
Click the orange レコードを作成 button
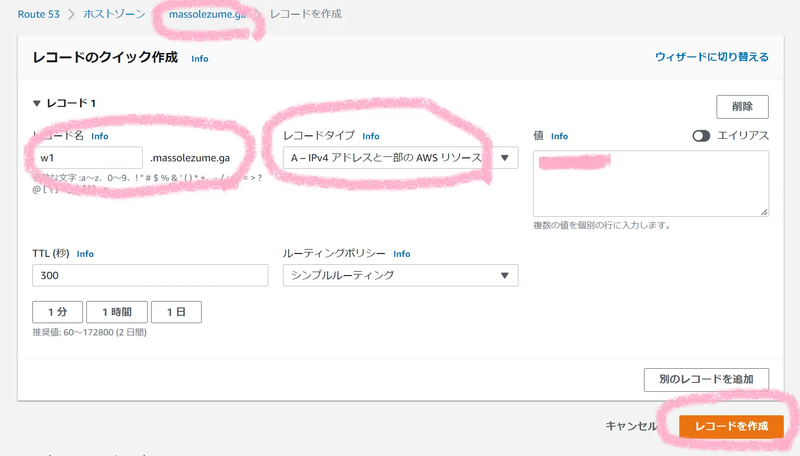coord(732,426)
